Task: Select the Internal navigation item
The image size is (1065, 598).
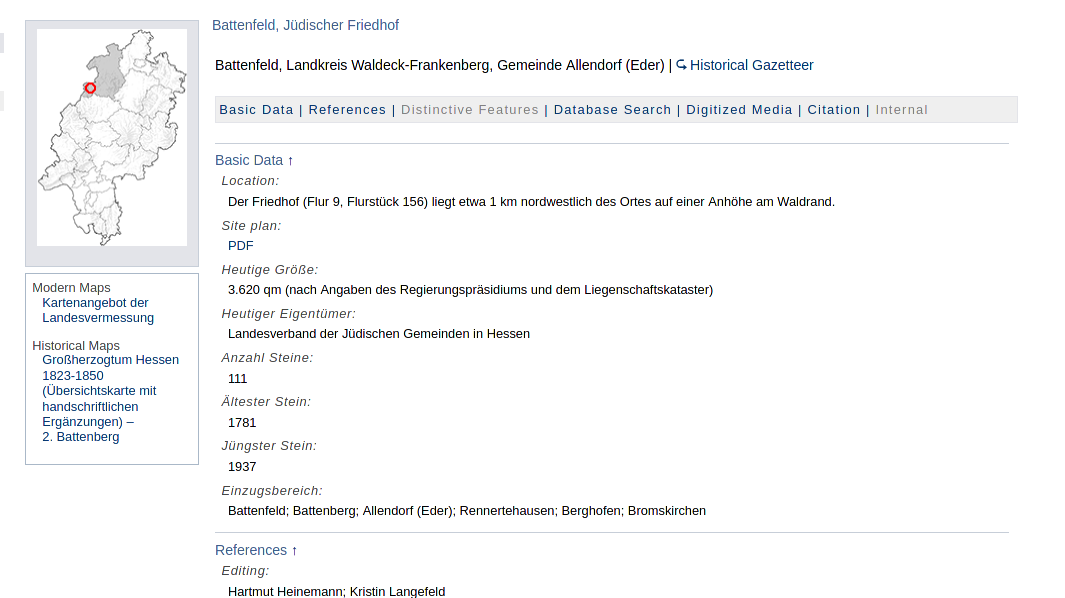Action: (901, 110)
